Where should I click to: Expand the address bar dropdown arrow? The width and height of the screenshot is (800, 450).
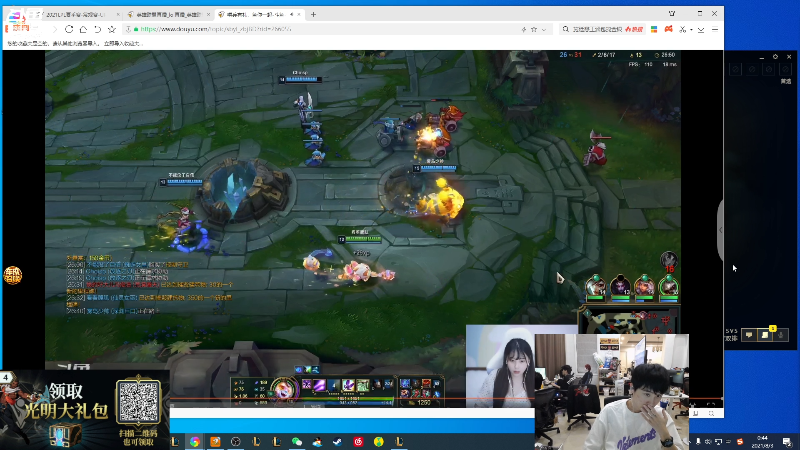click(x=544, y=30)
